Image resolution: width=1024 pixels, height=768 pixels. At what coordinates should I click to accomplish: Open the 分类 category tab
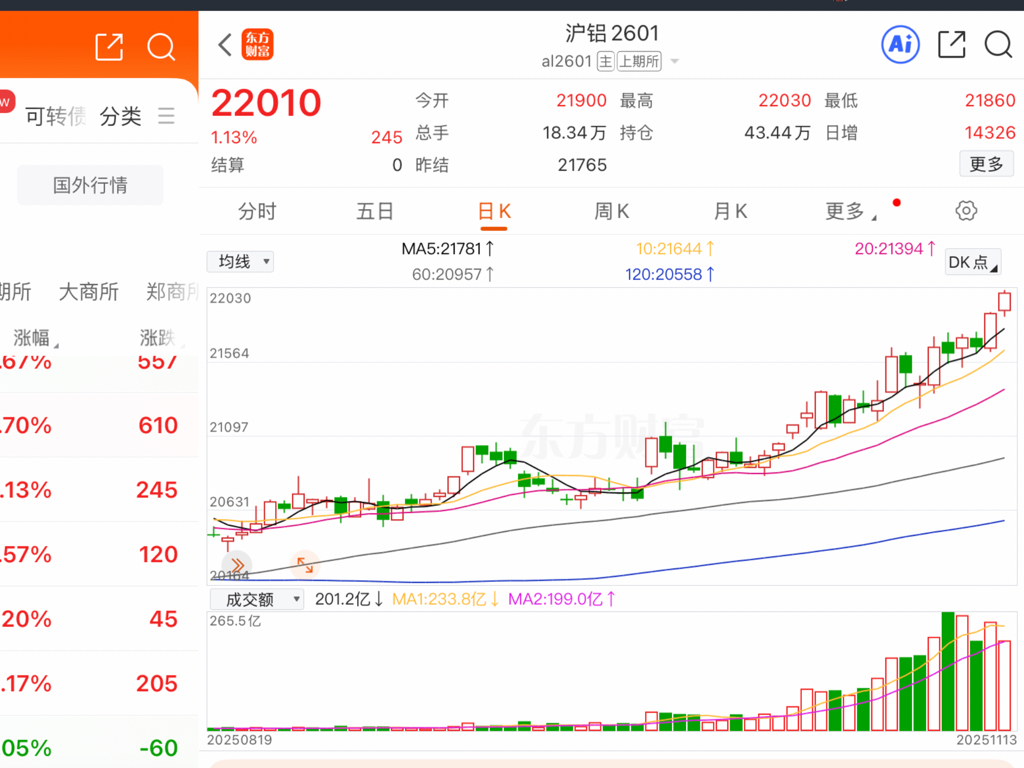tap(120, 116)
